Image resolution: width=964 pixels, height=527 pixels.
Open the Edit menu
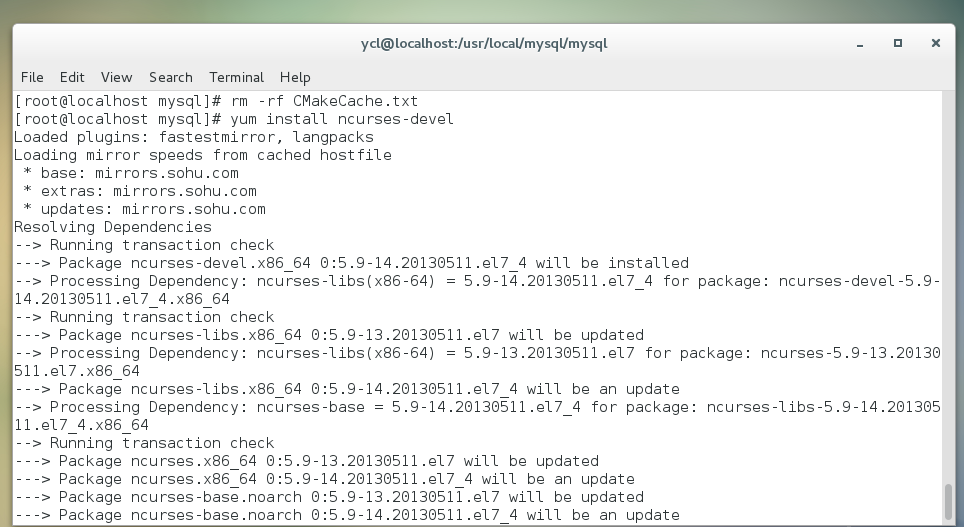[x=72, y=77]
